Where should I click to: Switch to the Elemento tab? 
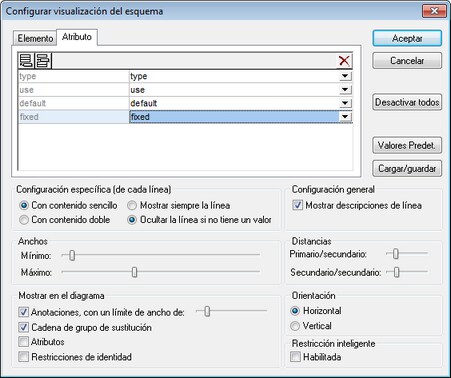coord(35,38)
